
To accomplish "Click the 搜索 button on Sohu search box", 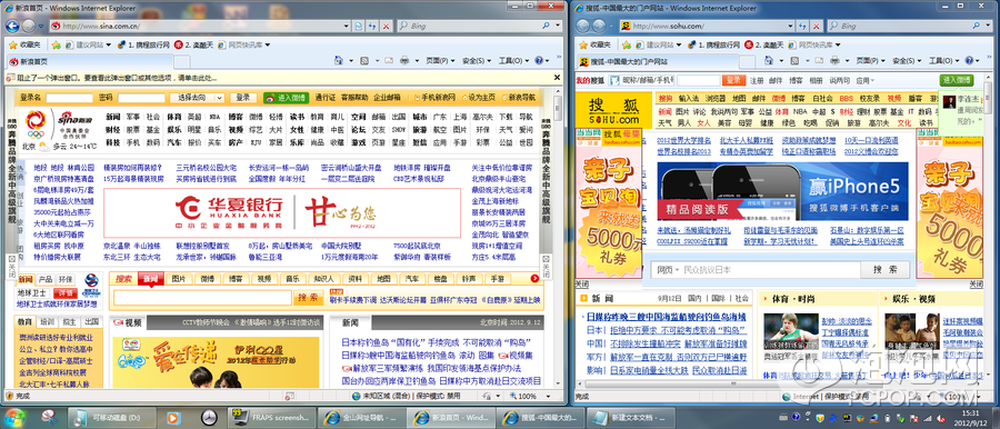I will (x=885, y=270).
